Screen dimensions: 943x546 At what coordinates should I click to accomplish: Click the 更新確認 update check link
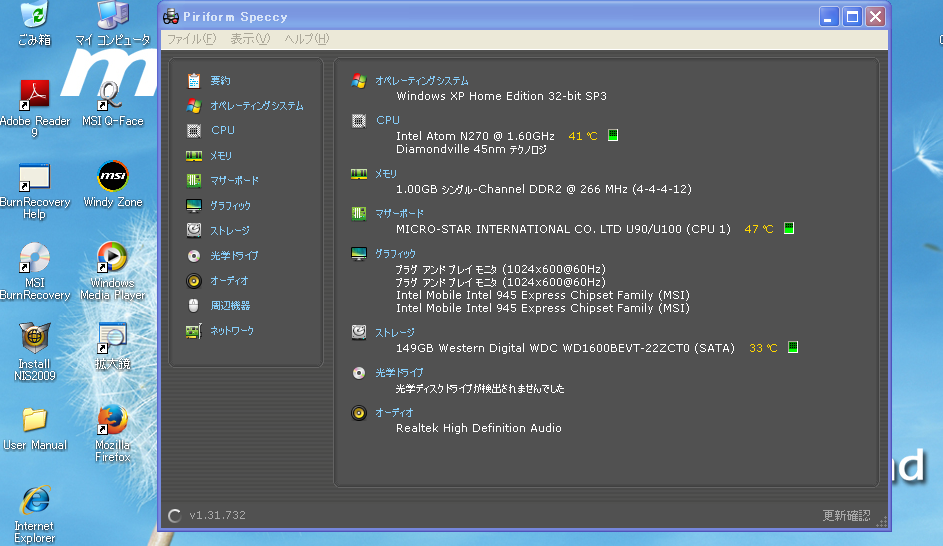(846, 516)
